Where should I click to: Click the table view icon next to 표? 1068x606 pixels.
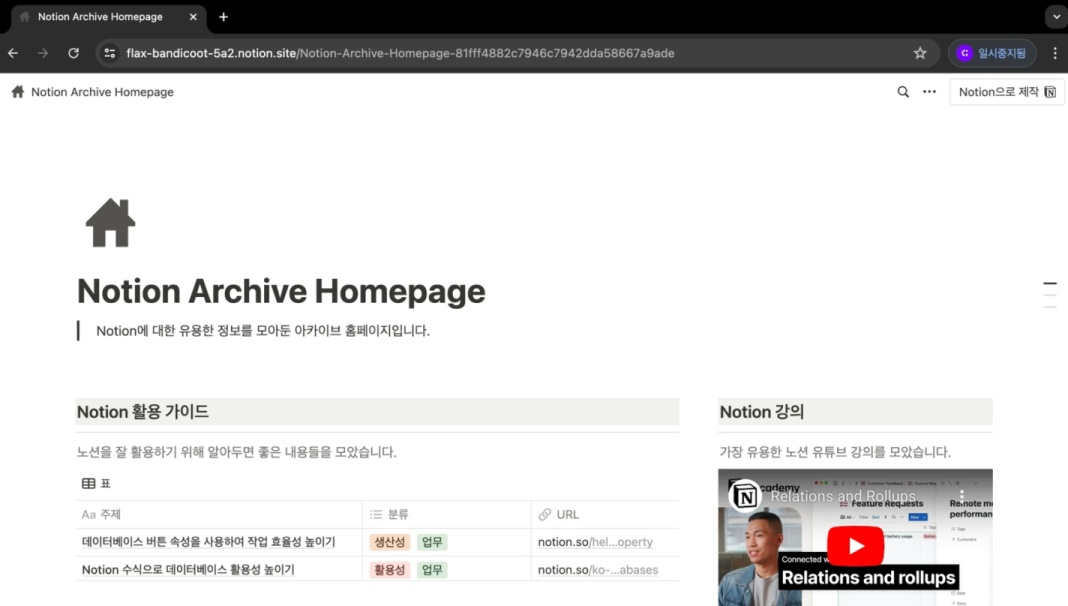89,483
